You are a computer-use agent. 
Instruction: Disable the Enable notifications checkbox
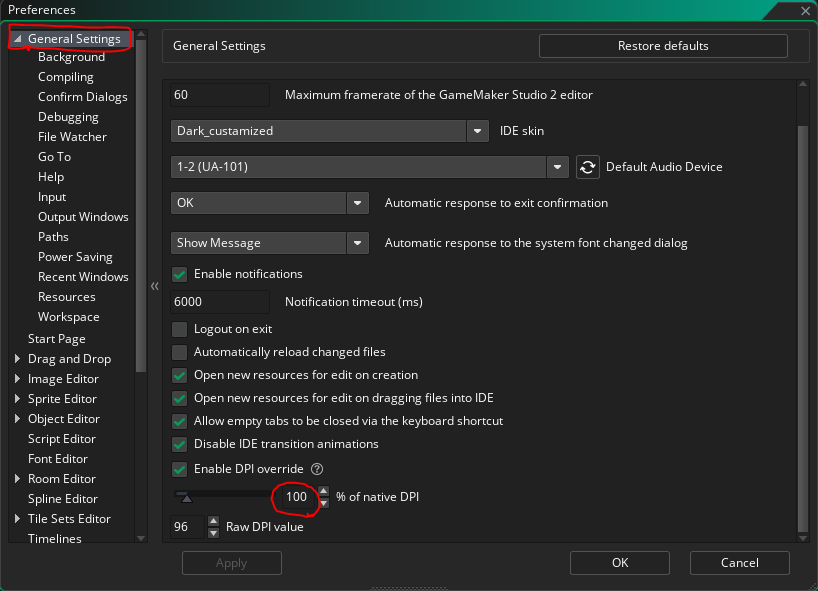coord(180,274)
